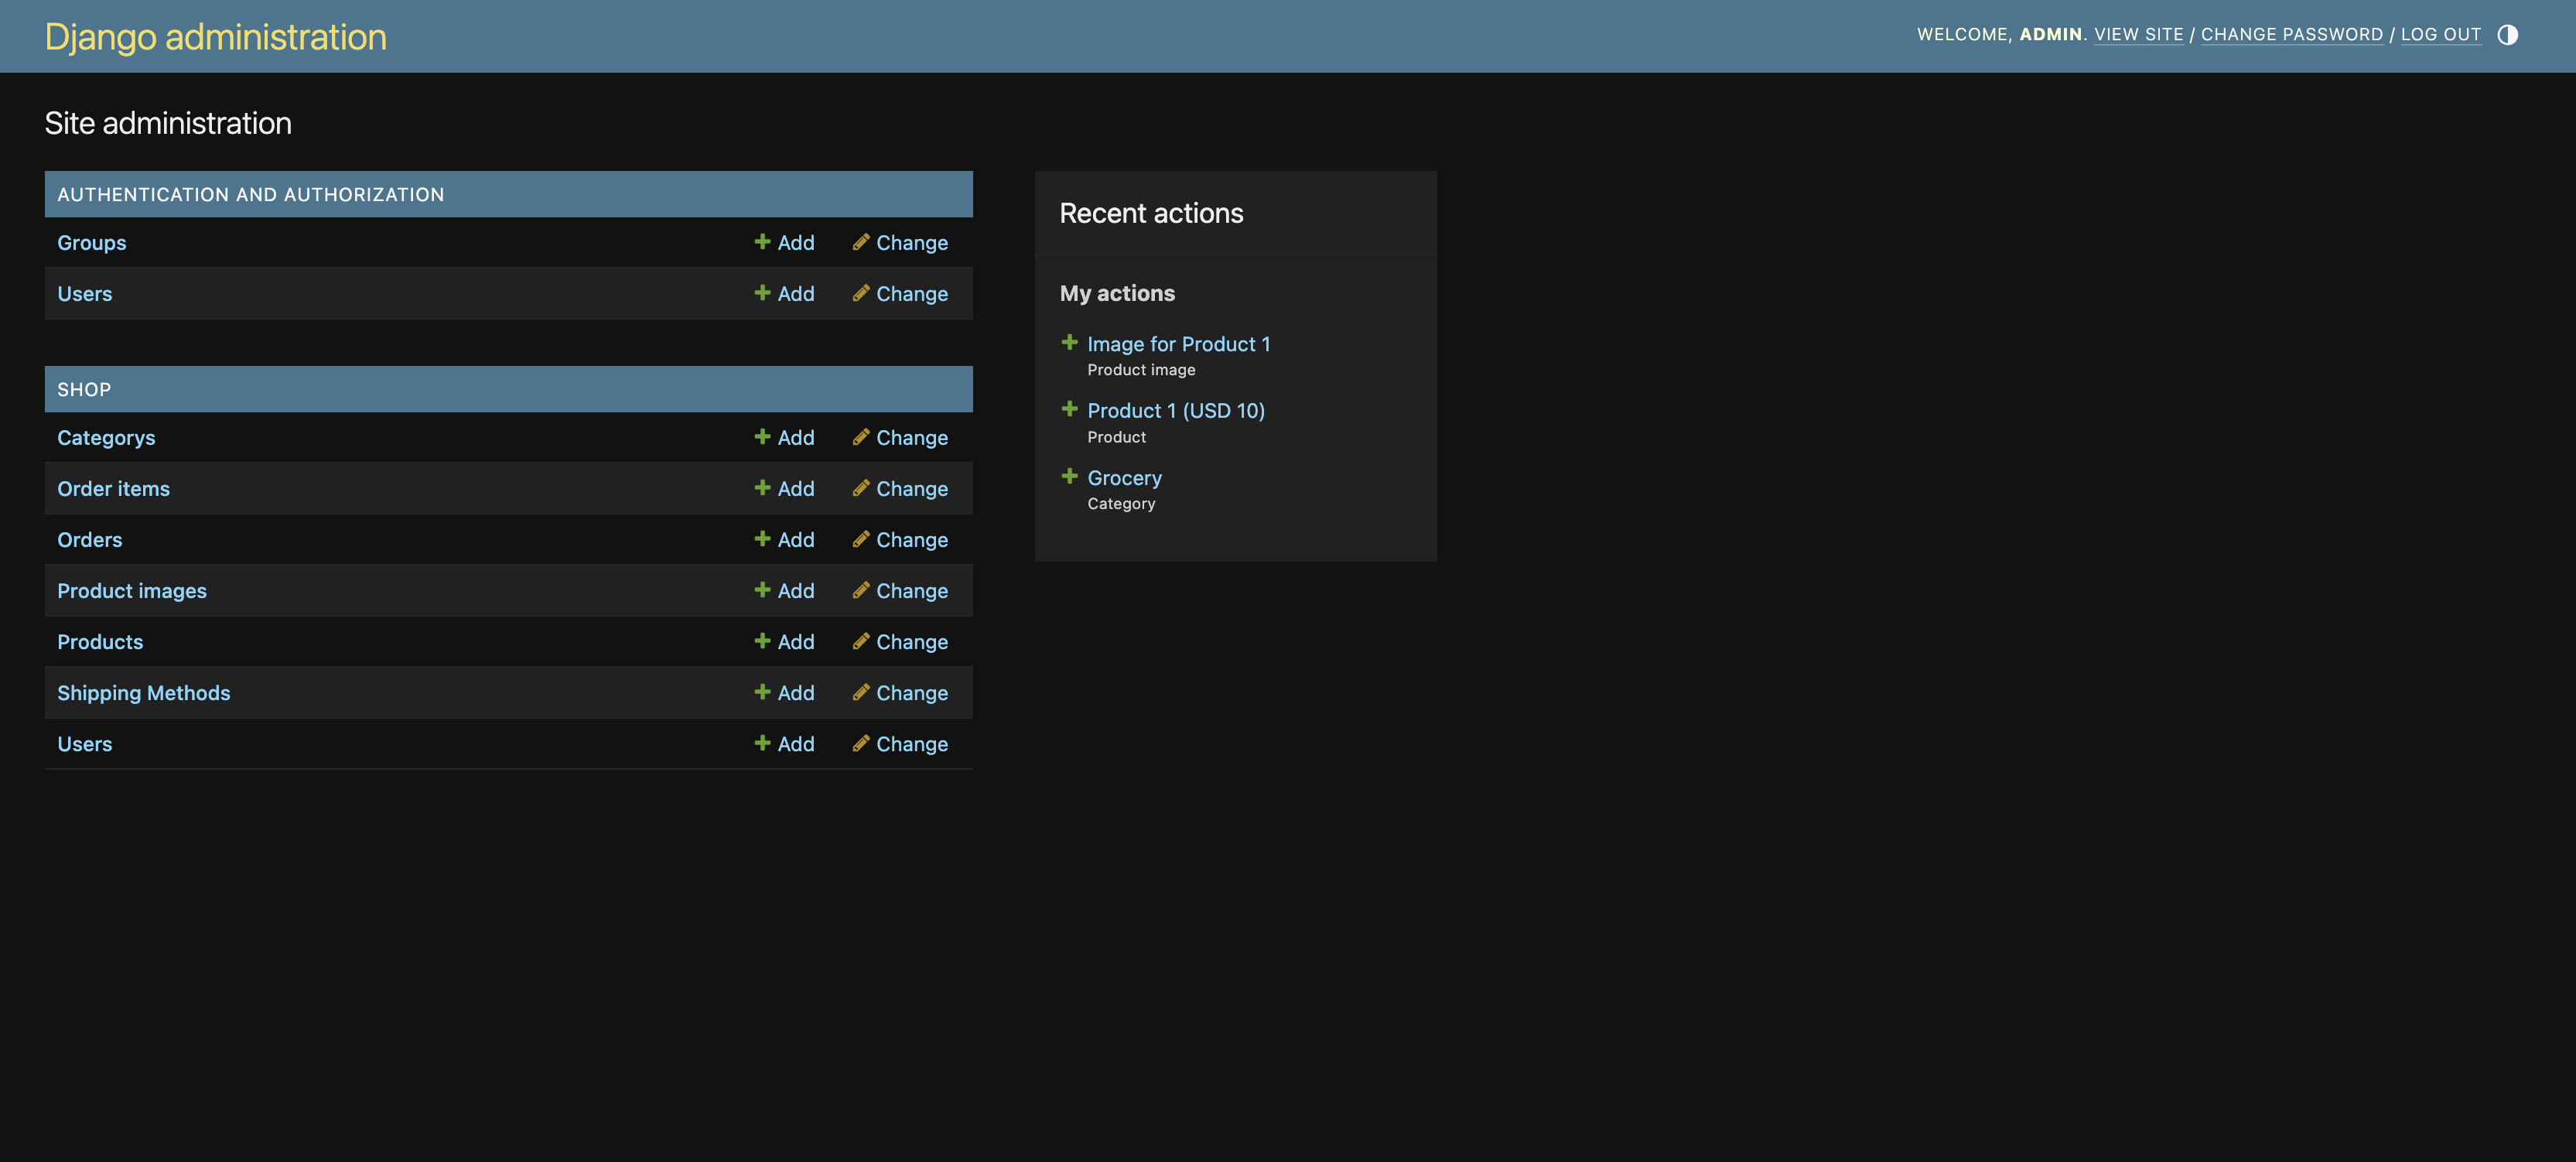Click the pencil icon in Groups row
Image resolution: width=2576 pixels, height=1162 pixels.
click(x=860, y=242)
